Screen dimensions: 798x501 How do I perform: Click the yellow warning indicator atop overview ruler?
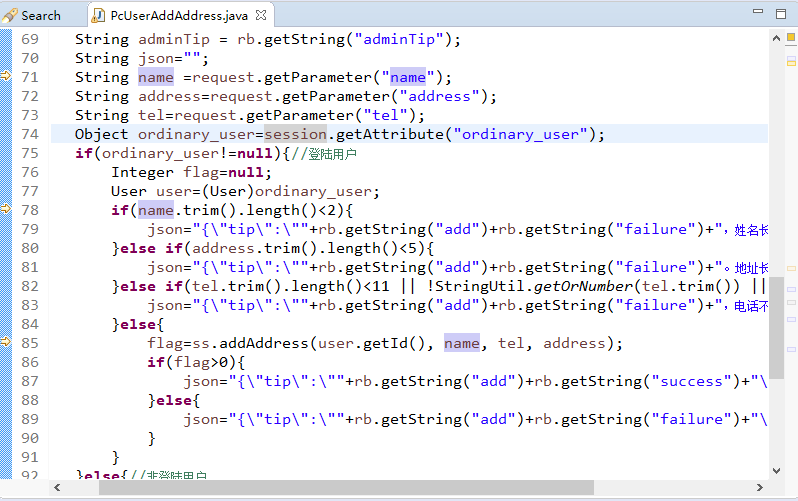pos(791,37)
